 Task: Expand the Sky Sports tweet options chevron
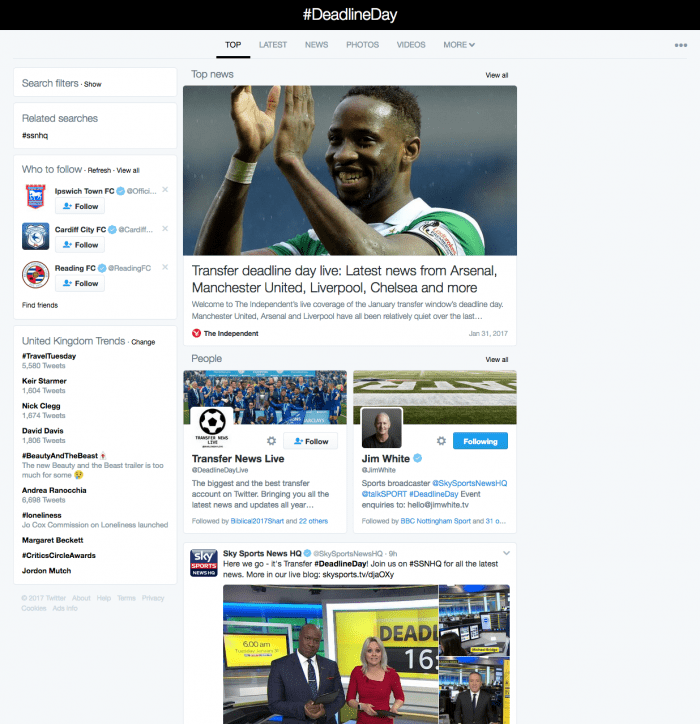tap(507, 553)
